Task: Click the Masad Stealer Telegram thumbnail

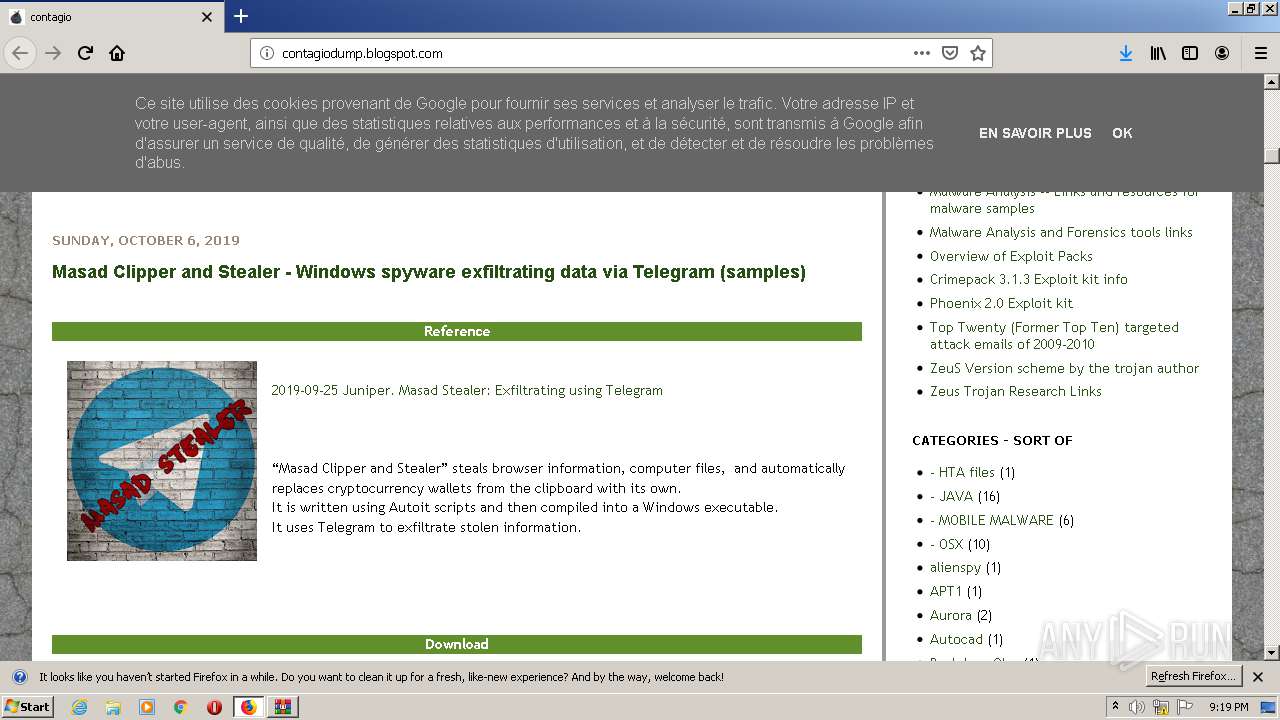Action: click(x=162, y=461)
